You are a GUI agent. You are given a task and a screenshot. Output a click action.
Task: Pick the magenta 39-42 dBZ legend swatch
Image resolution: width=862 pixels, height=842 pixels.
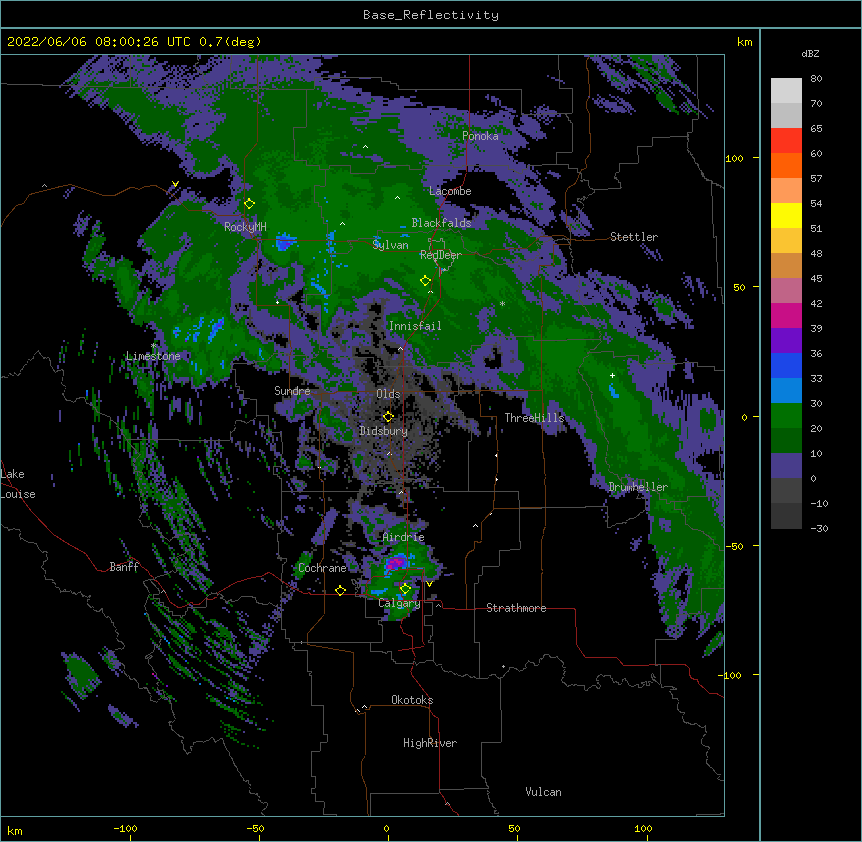[x=786, y=315]
